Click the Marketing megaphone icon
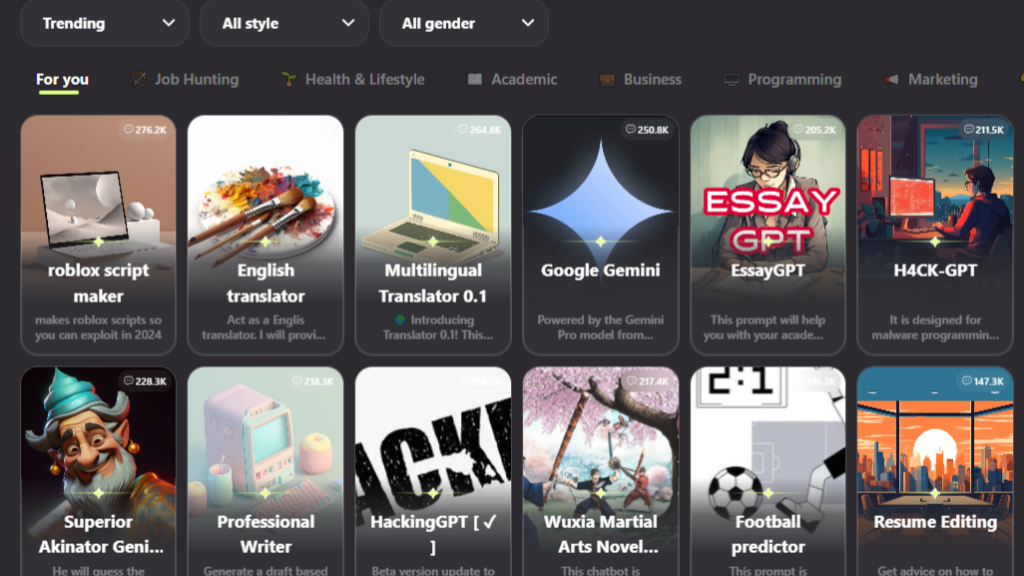The height and width of the screenshot is (576, 1024). pos(891,79)
